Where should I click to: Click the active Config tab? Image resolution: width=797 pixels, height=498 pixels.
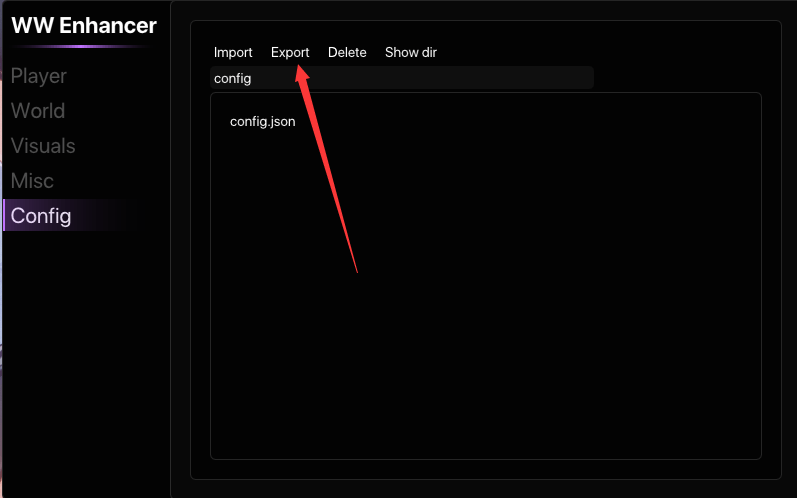click(41, 216)
